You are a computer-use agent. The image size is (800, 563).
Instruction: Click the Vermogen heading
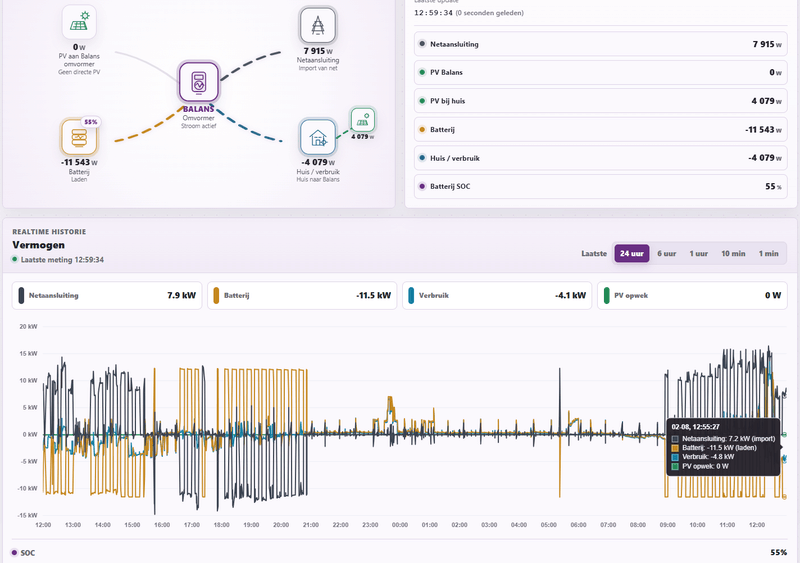39,245
